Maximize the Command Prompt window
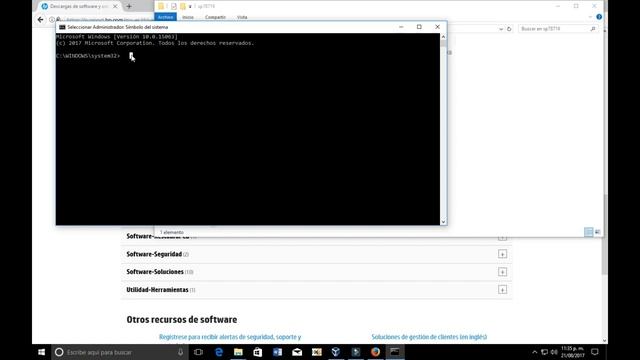 tap(419, 27)
